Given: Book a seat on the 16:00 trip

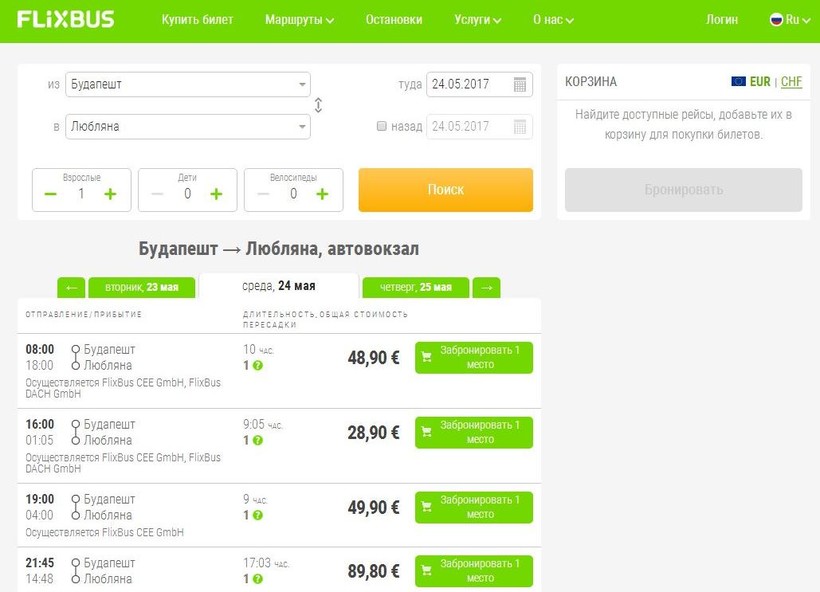Looking at the screenshot, I should pyautogui.click(x=473, y=432).
